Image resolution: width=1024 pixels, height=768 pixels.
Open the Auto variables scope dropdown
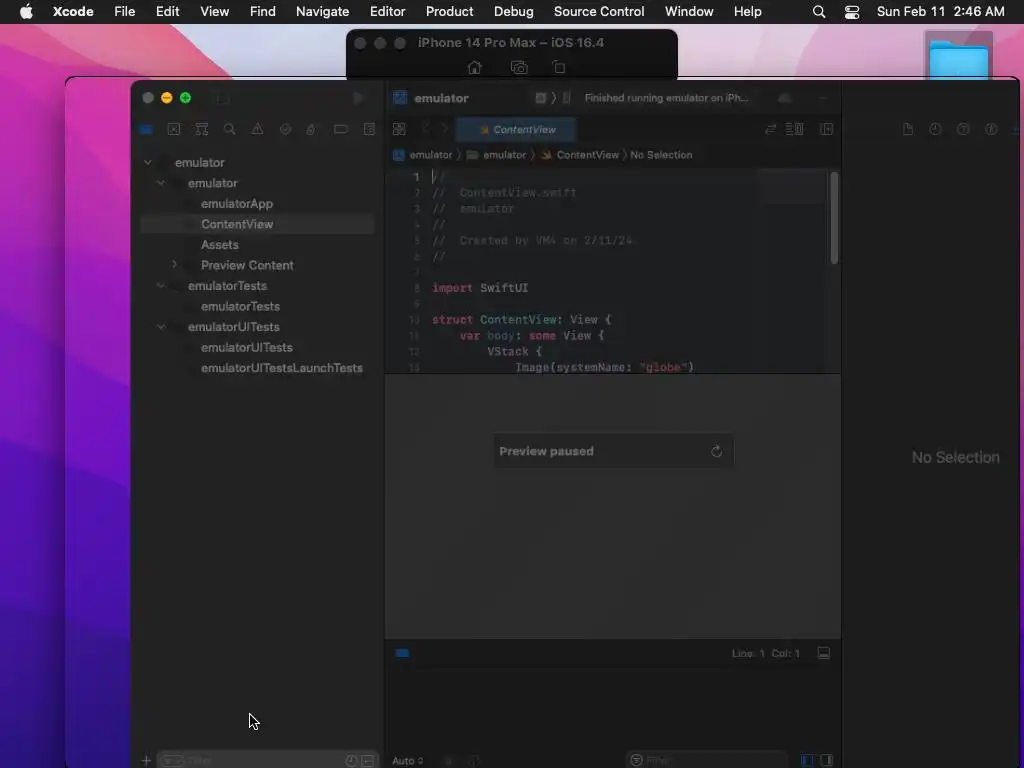pos(408,761)
